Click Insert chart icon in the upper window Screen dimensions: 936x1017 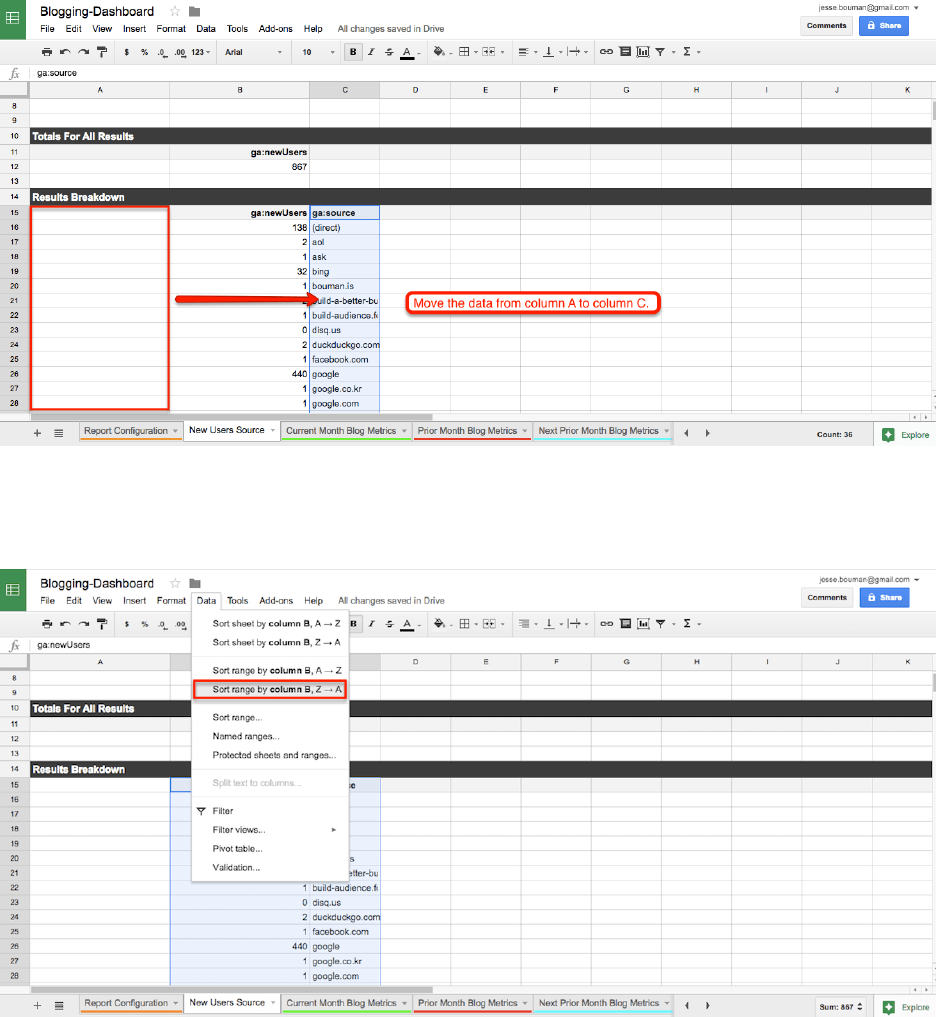643,52
